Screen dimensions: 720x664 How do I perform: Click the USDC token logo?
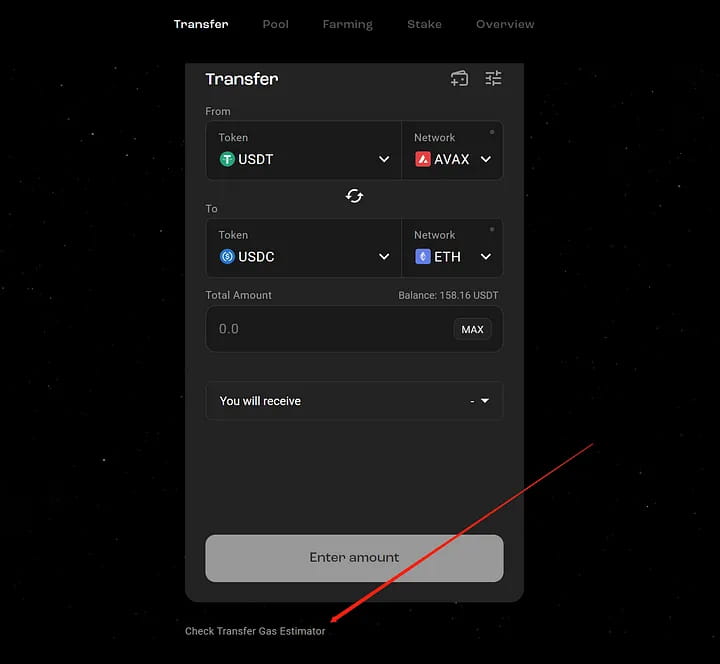click(x=227, y=257)
